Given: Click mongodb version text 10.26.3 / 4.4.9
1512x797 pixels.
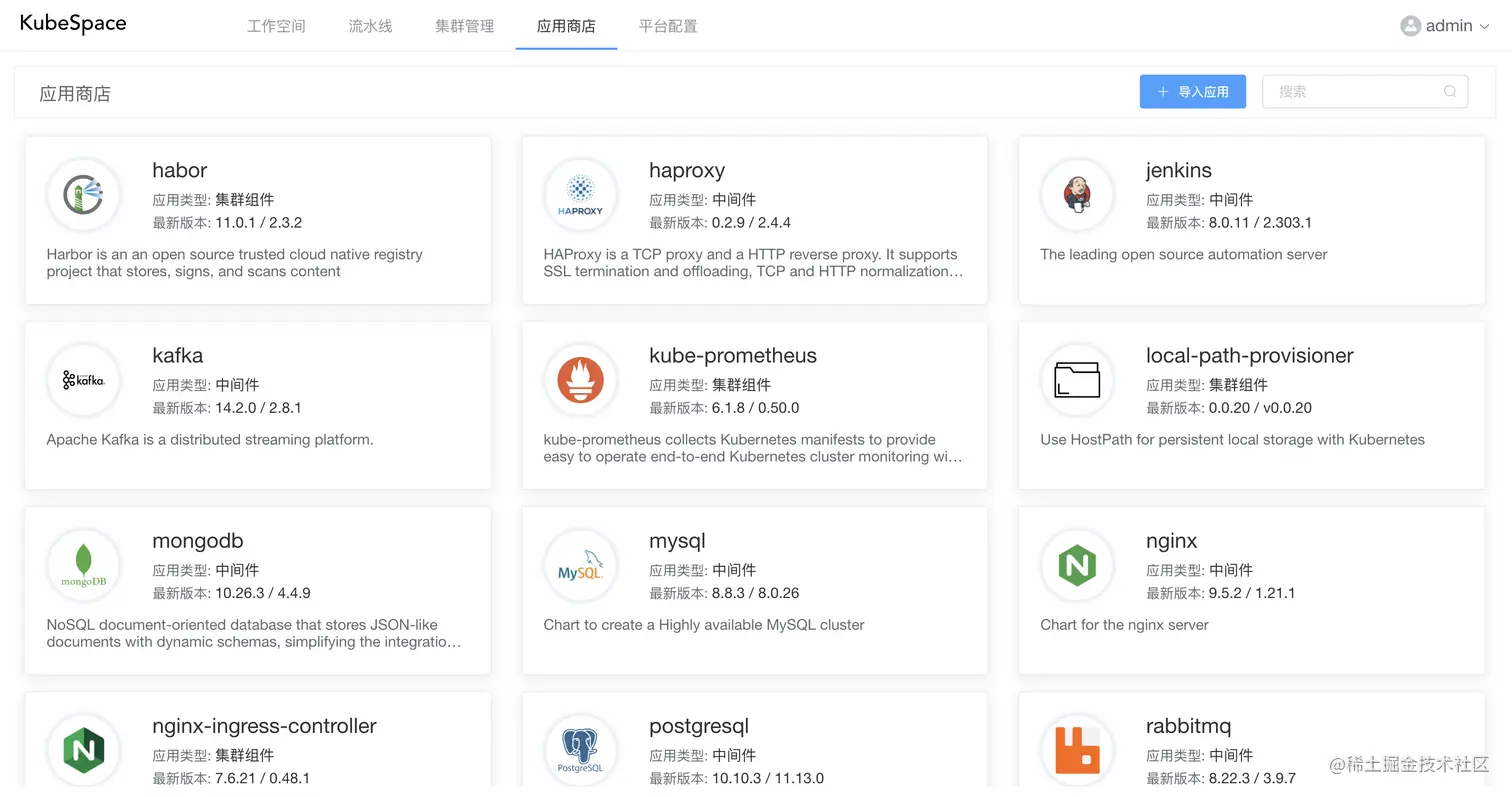Looking at the screenshot, I should [263, 593].
